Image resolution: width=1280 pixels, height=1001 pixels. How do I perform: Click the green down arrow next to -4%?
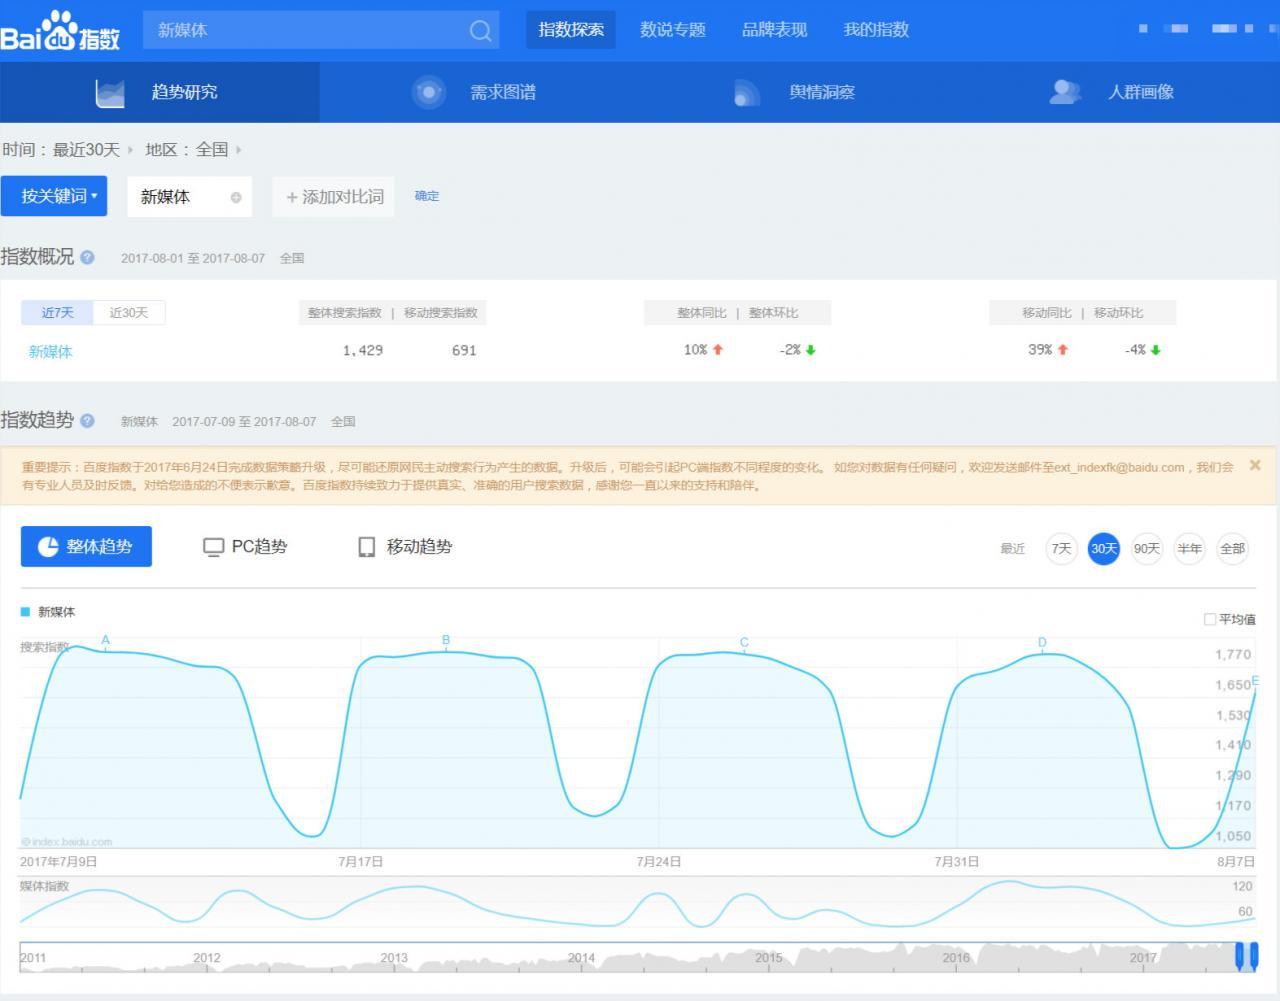click(x=1156, y=350)
